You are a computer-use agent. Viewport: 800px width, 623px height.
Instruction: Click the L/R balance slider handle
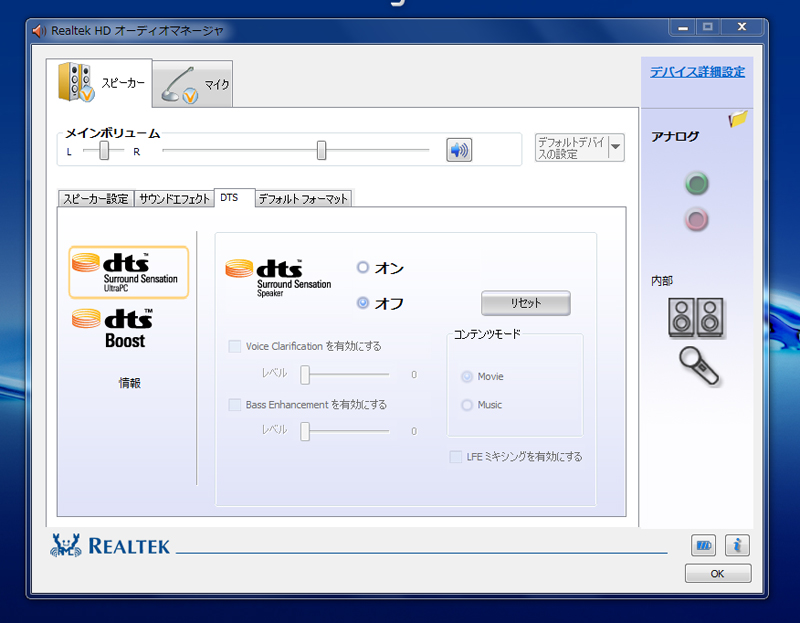click(x=104, y=151)
